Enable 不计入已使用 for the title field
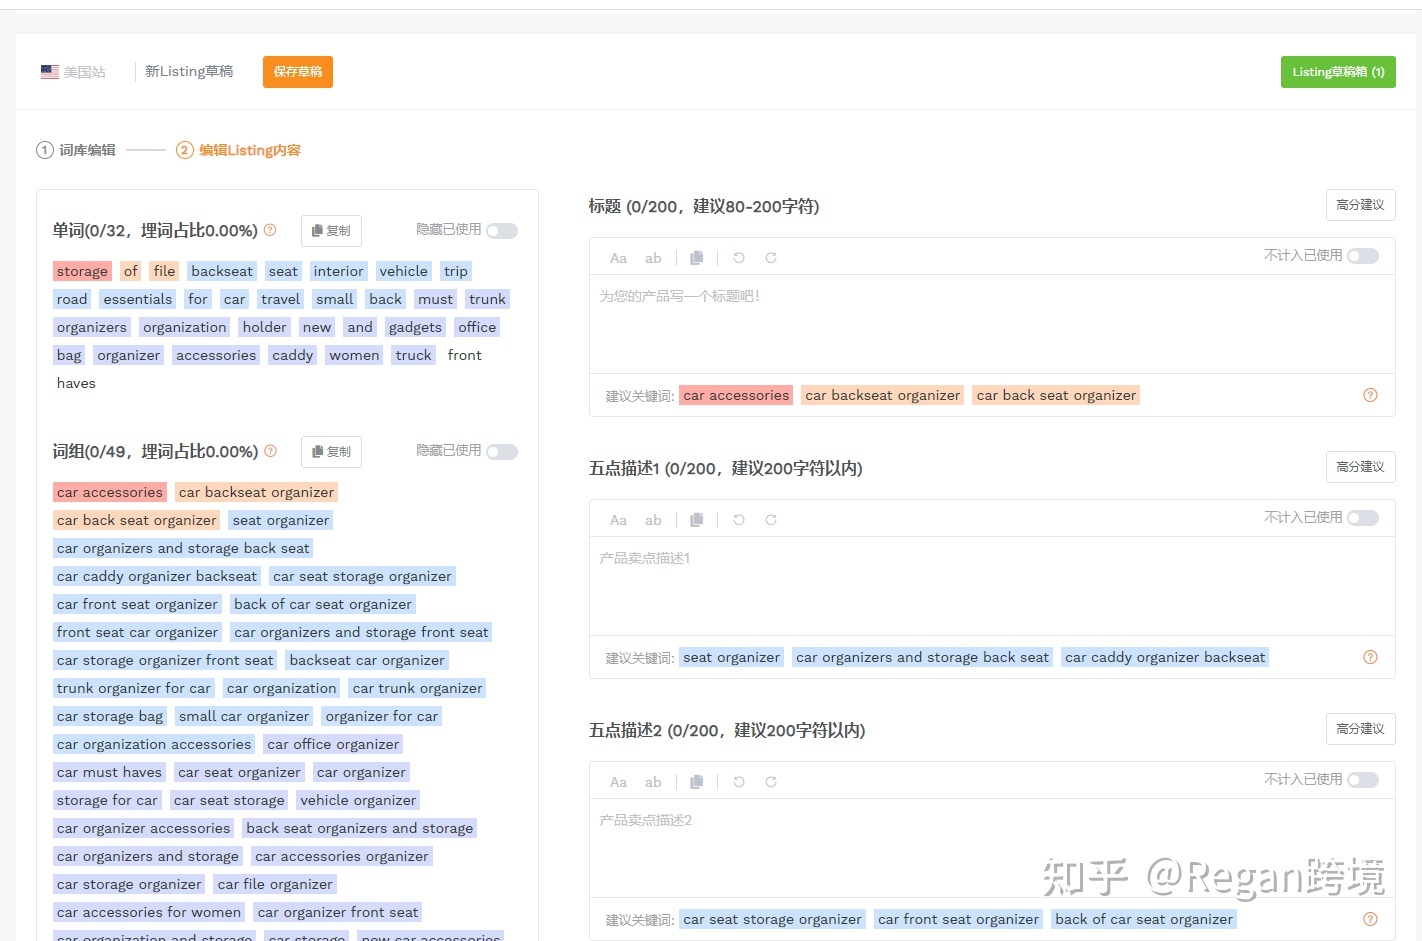The width and height of the screenshot is (1422, 941). pos(1362,256)
